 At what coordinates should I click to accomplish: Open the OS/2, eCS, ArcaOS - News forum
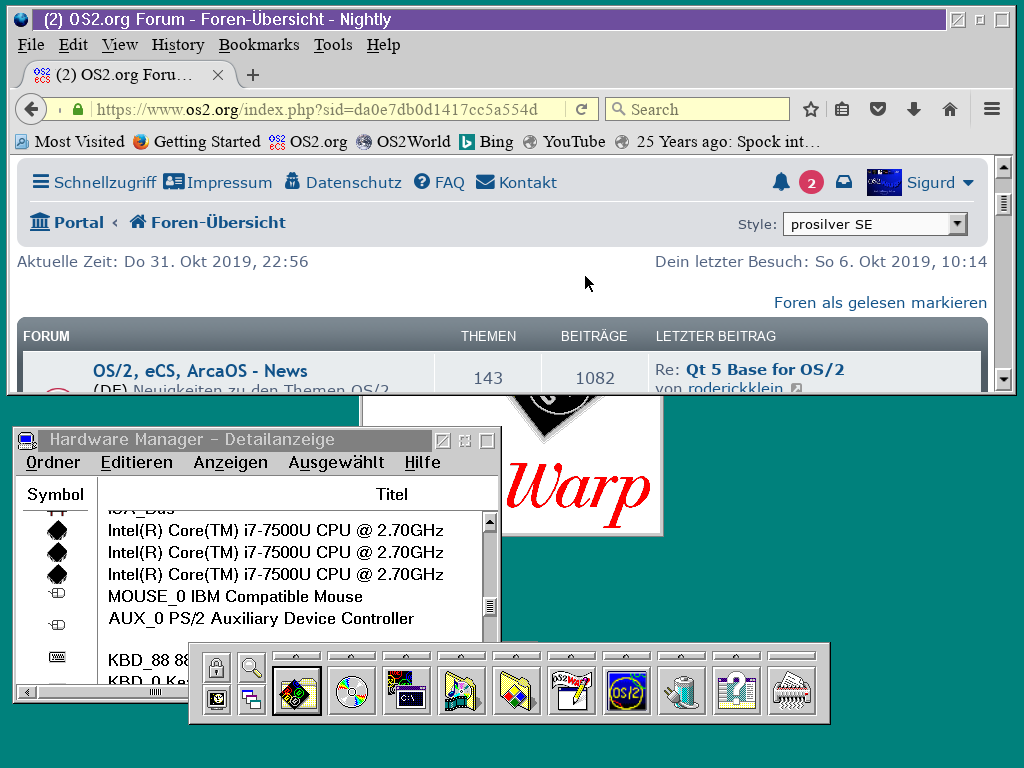click(200, 371)
